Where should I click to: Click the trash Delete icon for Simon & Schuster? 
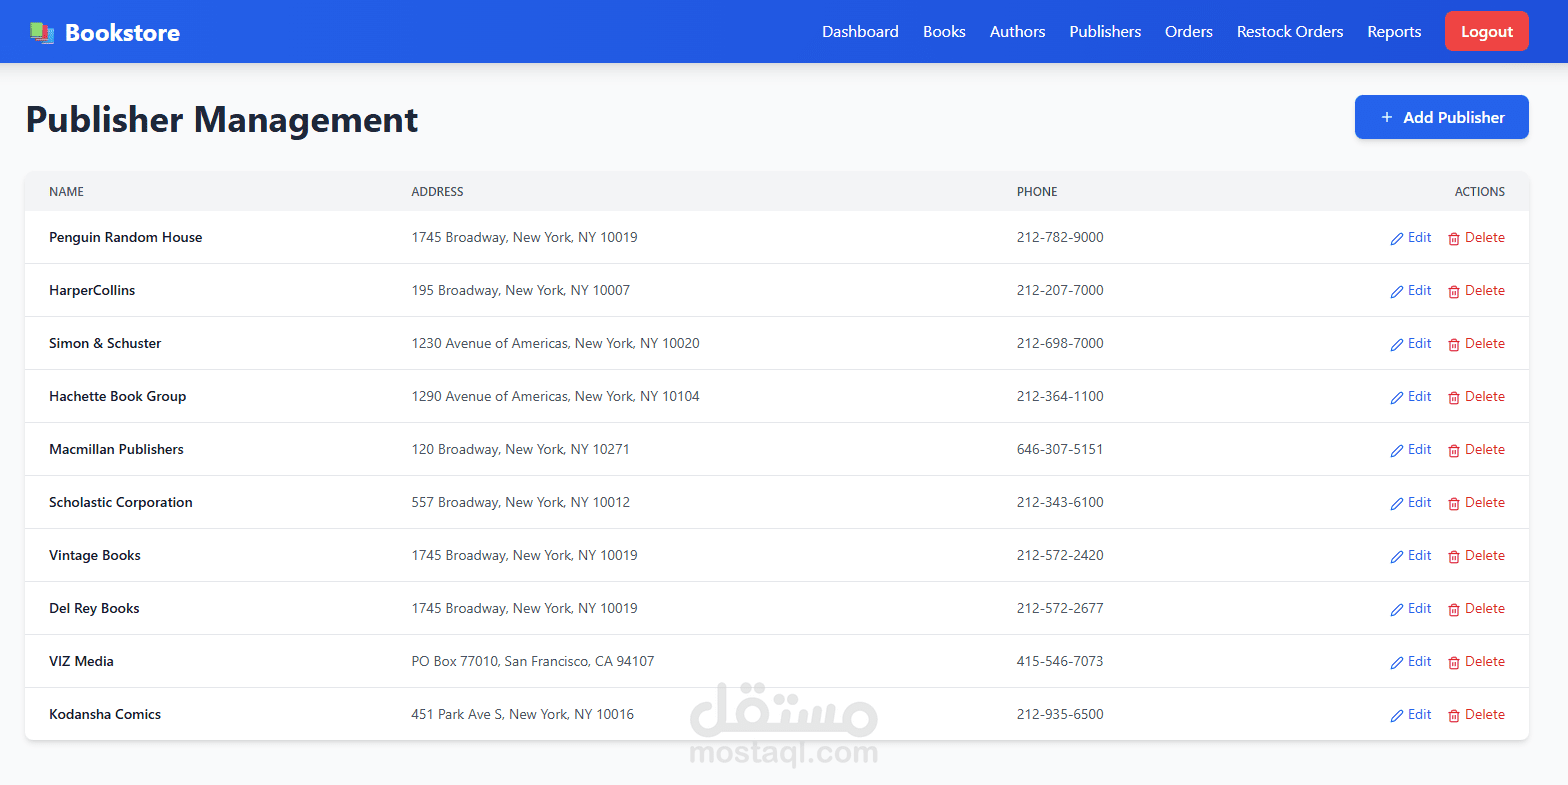[x=1454, y=345]
